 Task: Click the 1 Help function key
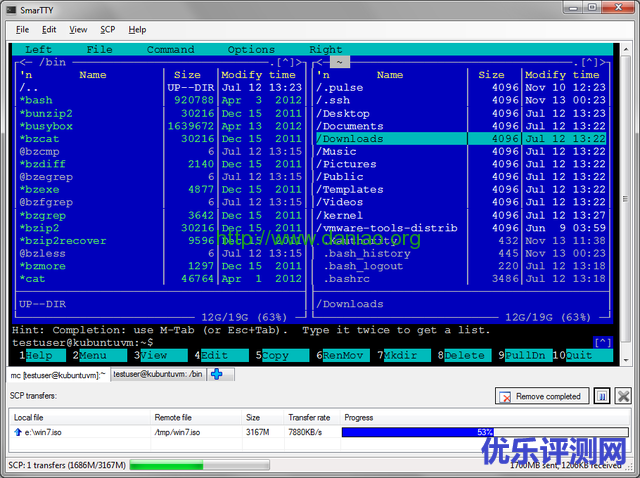(x=42, y=356)
